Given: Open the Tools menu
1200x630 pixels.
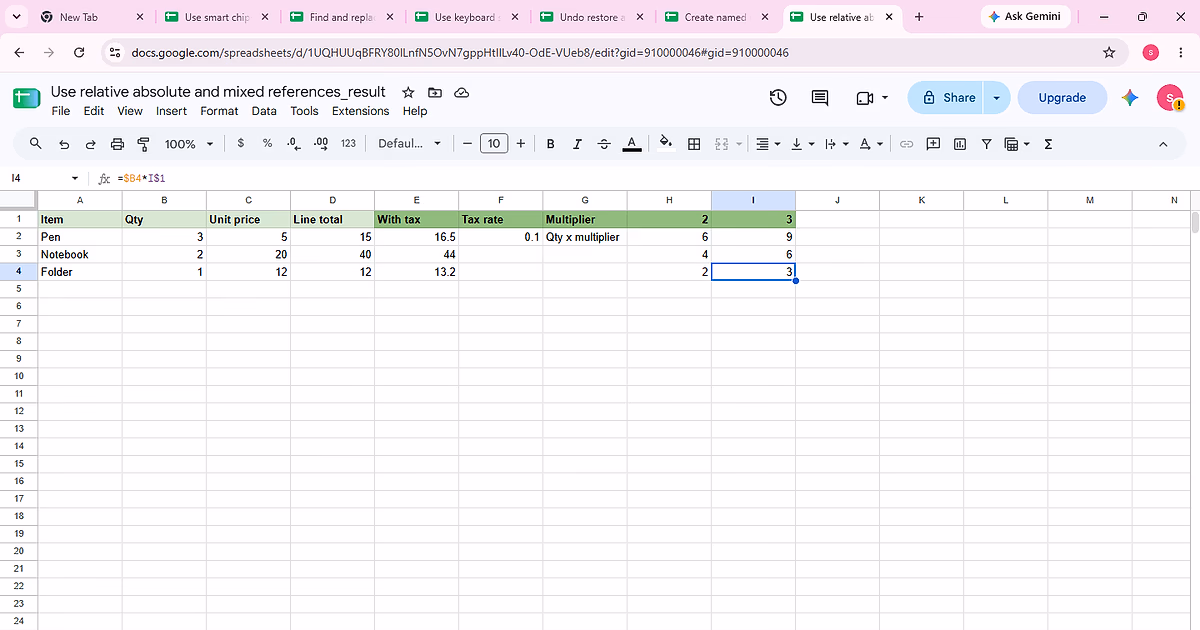Looking at the screenshot, I should [304, 111].
